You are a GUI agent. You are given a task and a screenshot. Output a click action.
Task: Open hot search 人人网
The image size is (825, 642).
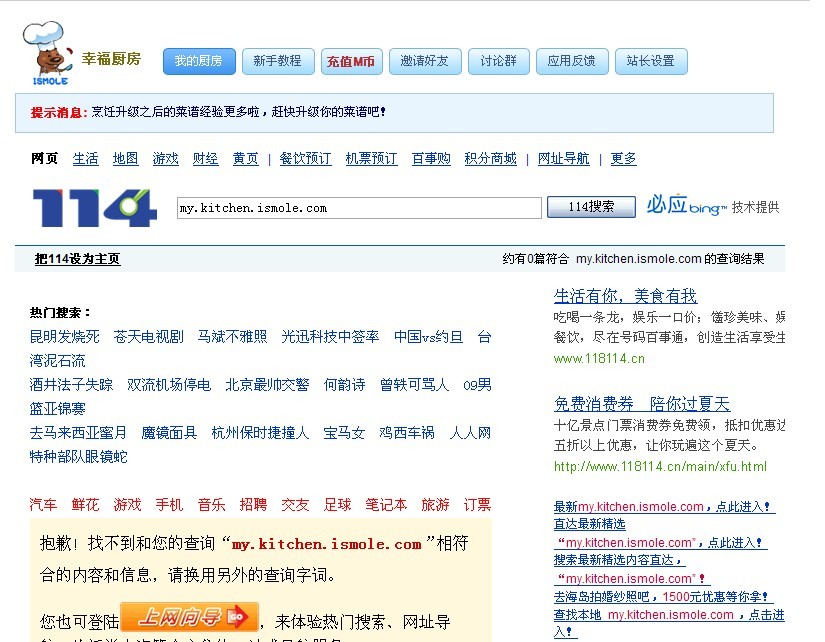point(470,433)
